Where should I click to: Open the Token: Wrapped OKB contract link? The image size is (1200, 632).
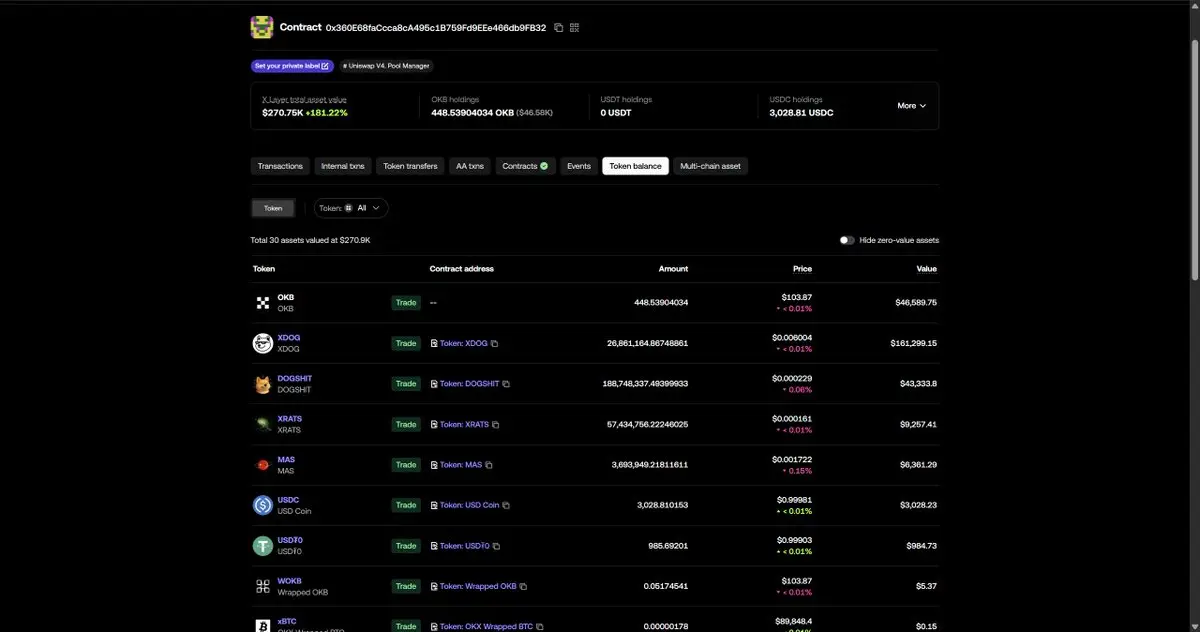tap(478, 586)
